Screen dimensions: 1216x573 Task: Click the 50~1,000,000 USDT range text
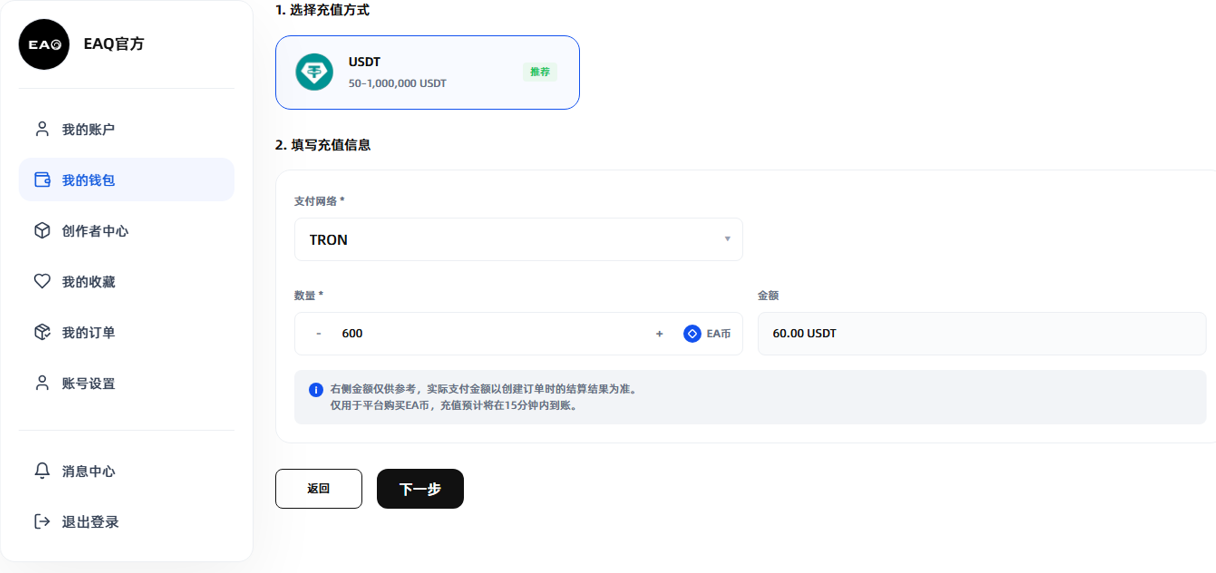tap(397, 83)
